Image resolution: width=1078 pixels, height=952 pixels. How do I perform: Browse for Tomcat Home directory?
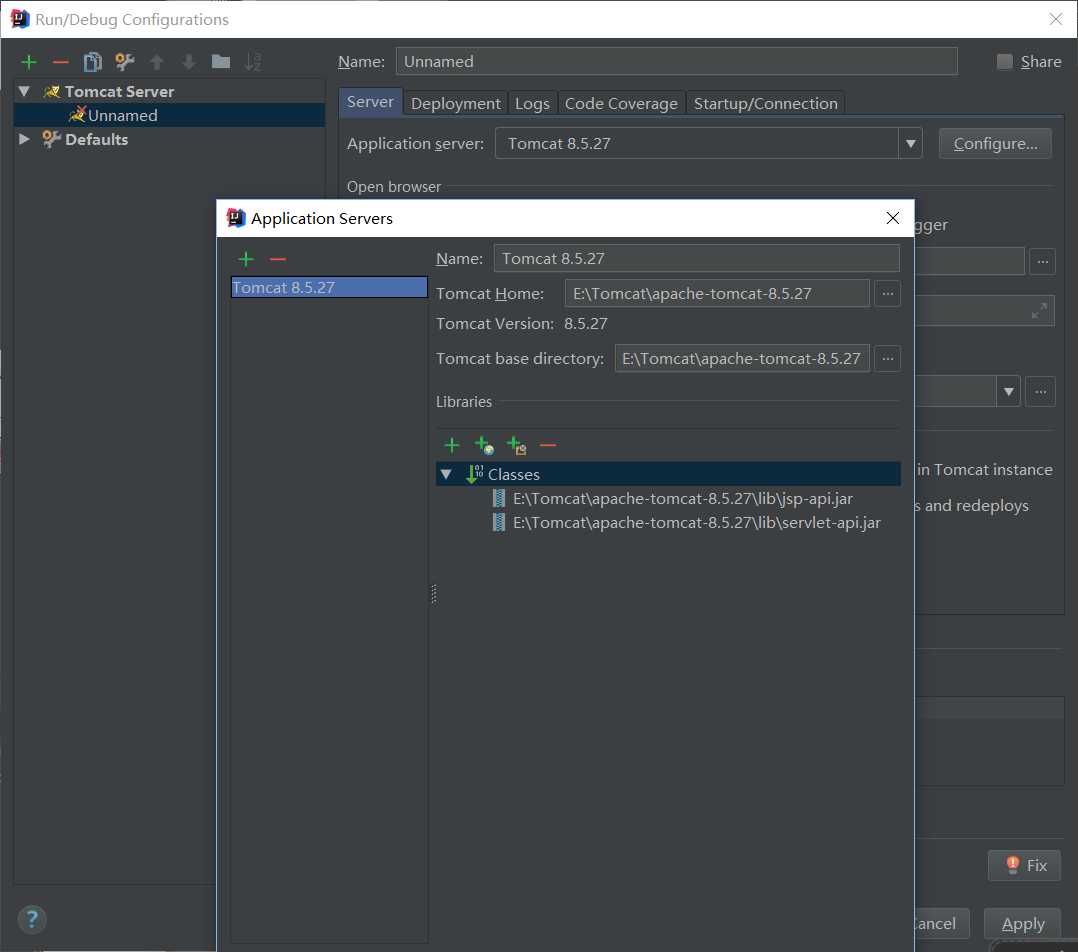pyautogui.click(x=888, y=294)
